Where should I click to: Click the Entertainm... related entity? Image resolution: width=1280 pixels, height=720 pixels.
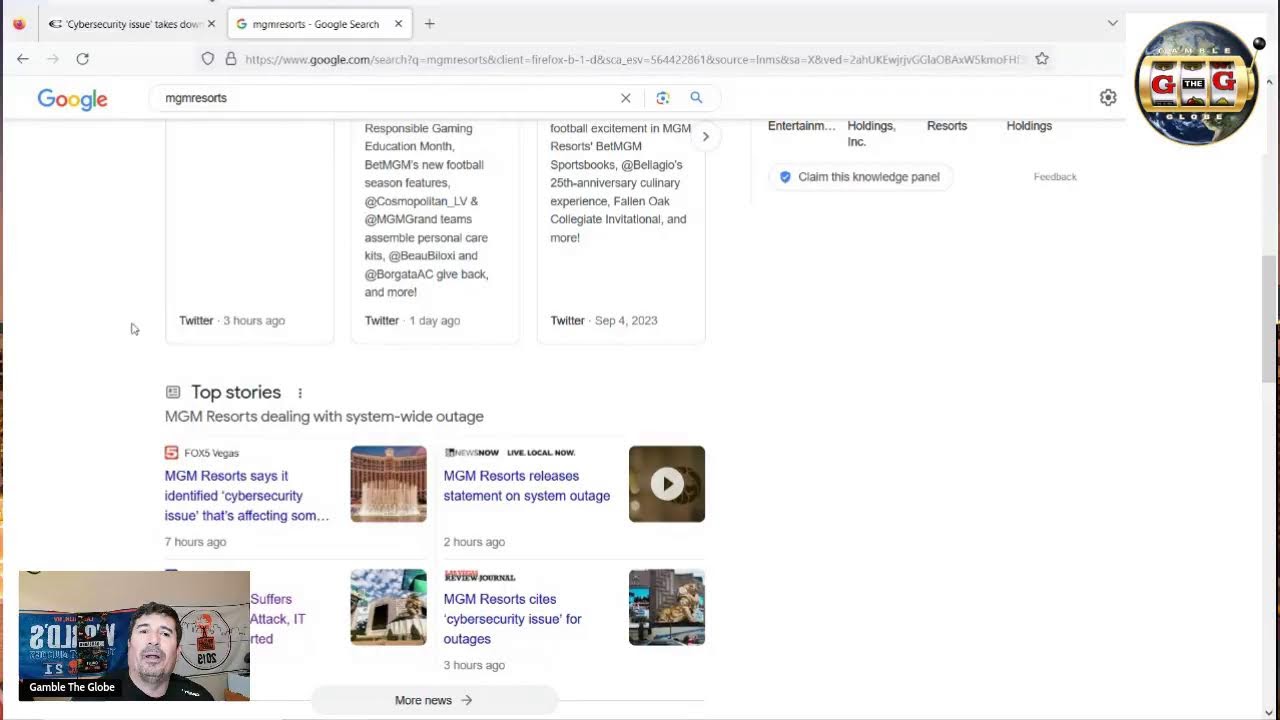click(x=801, y=126)
